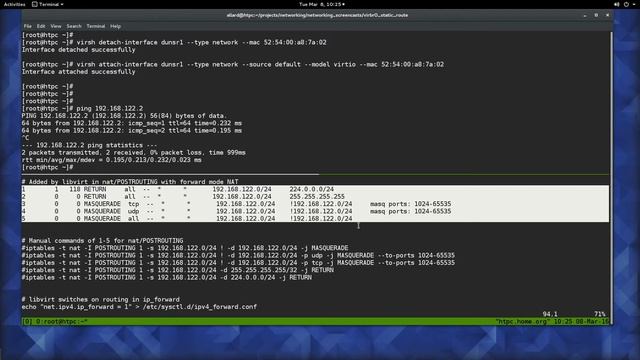Click the empty prompt after ping statistics
This screenshot has width=640, height=360.
click(47, 167)
